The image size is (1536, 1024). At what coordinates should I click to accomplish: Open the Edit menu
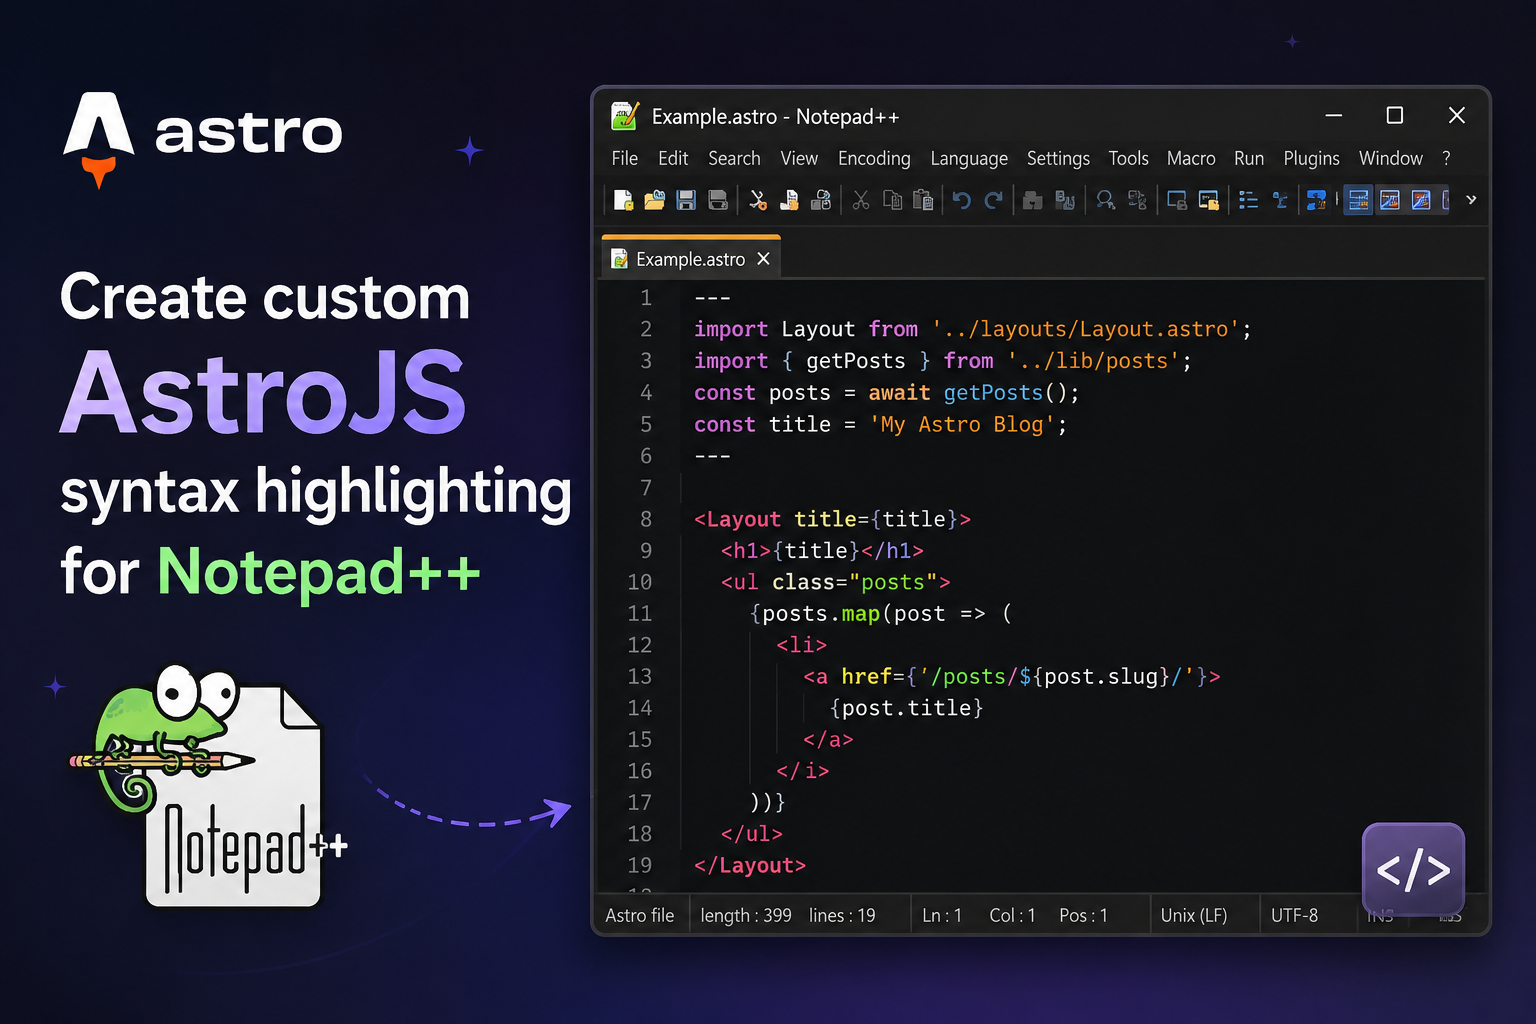673,158
